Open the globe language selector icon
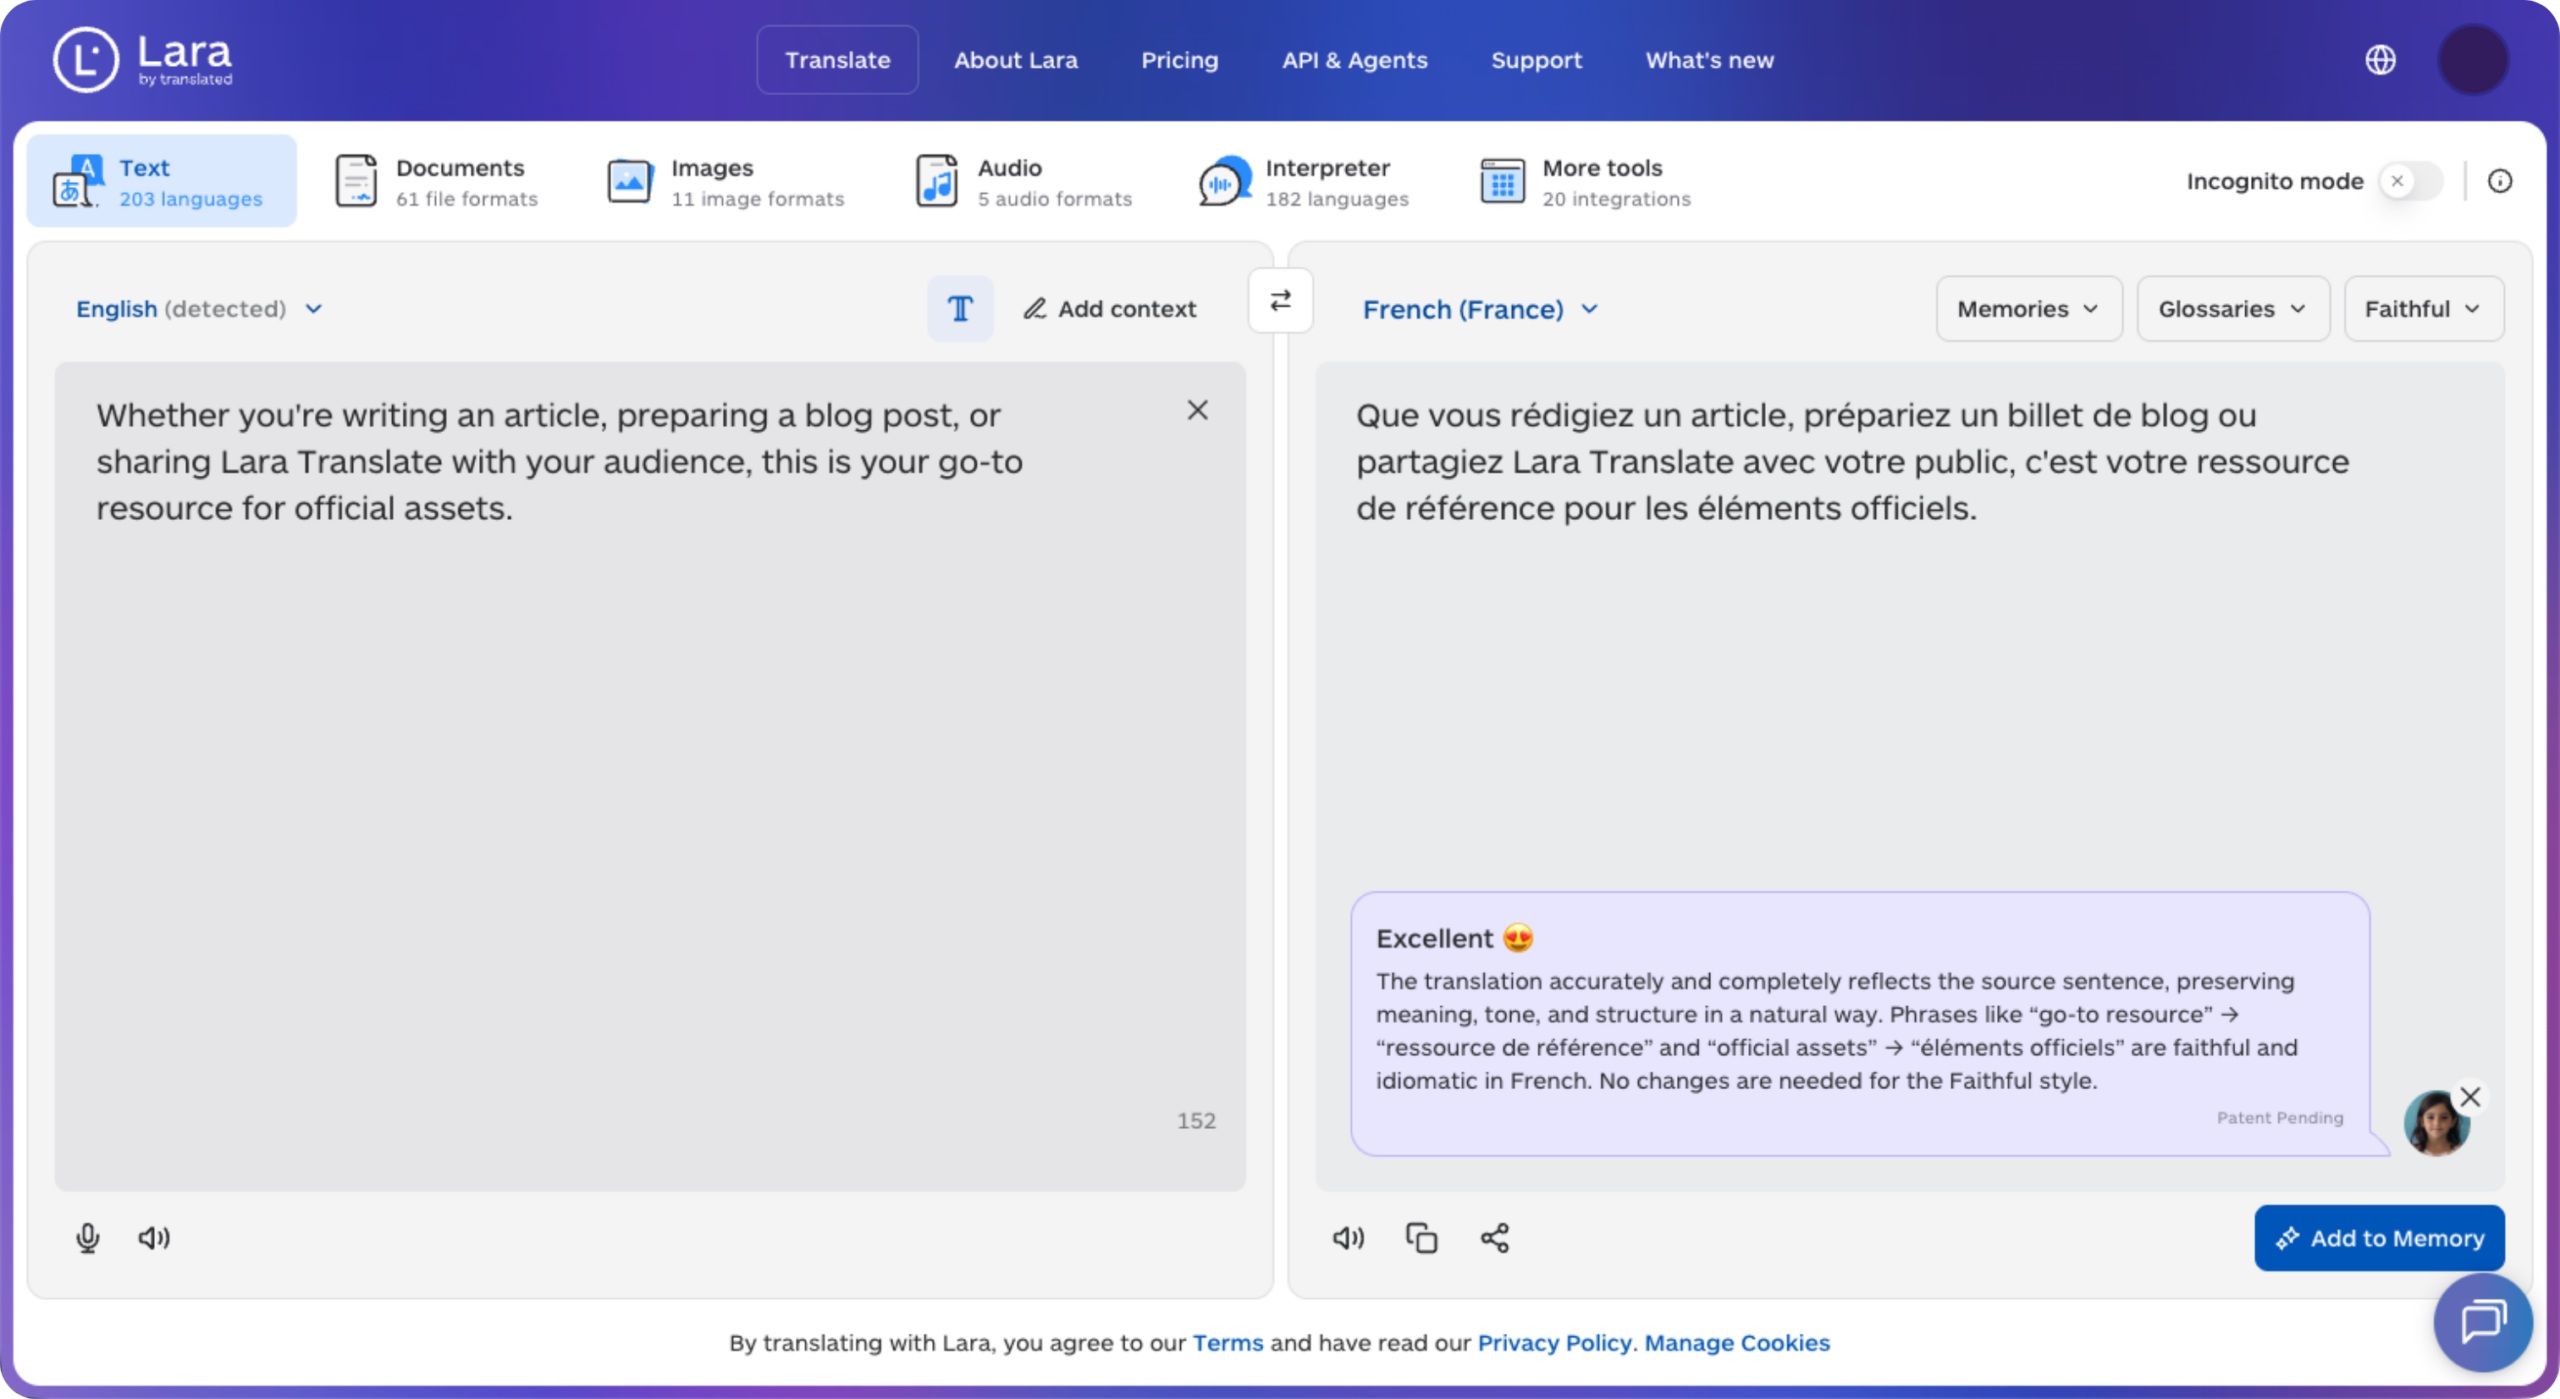 pos(2380,60)
